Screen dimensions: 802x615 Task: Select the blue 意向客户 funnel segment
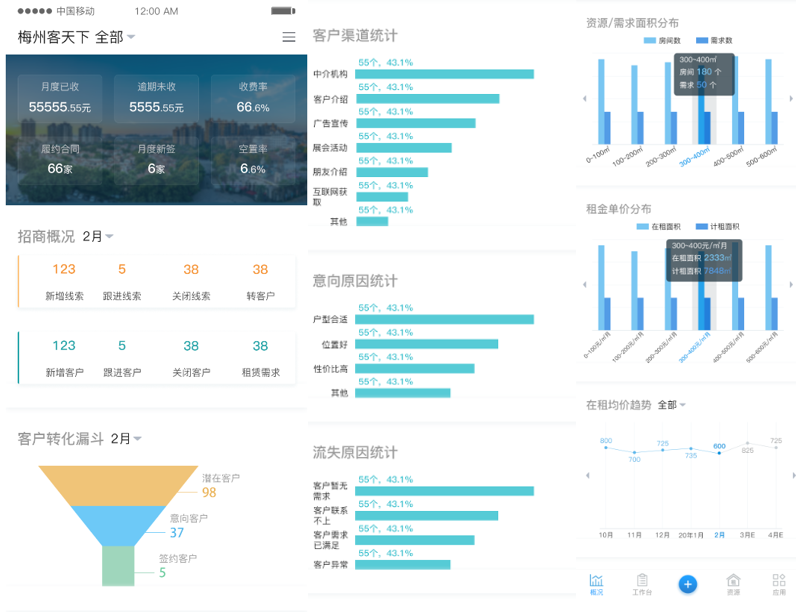point(118,525)
